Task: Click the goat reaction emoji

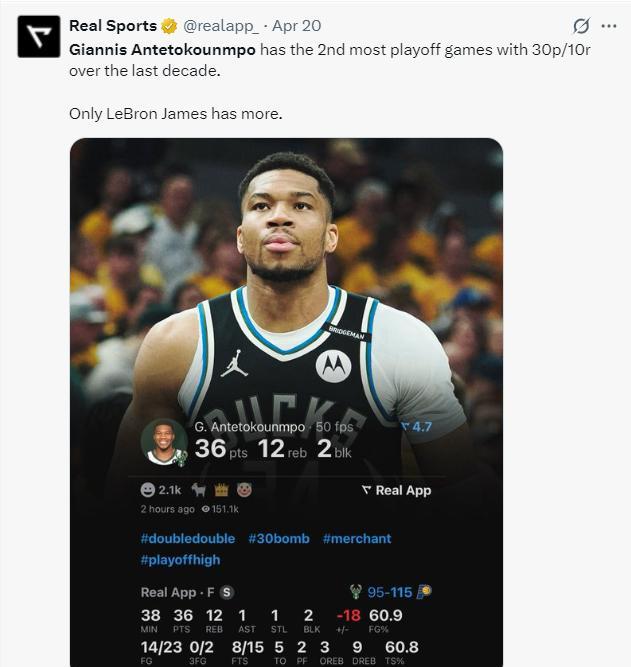Action: point(200,490)
